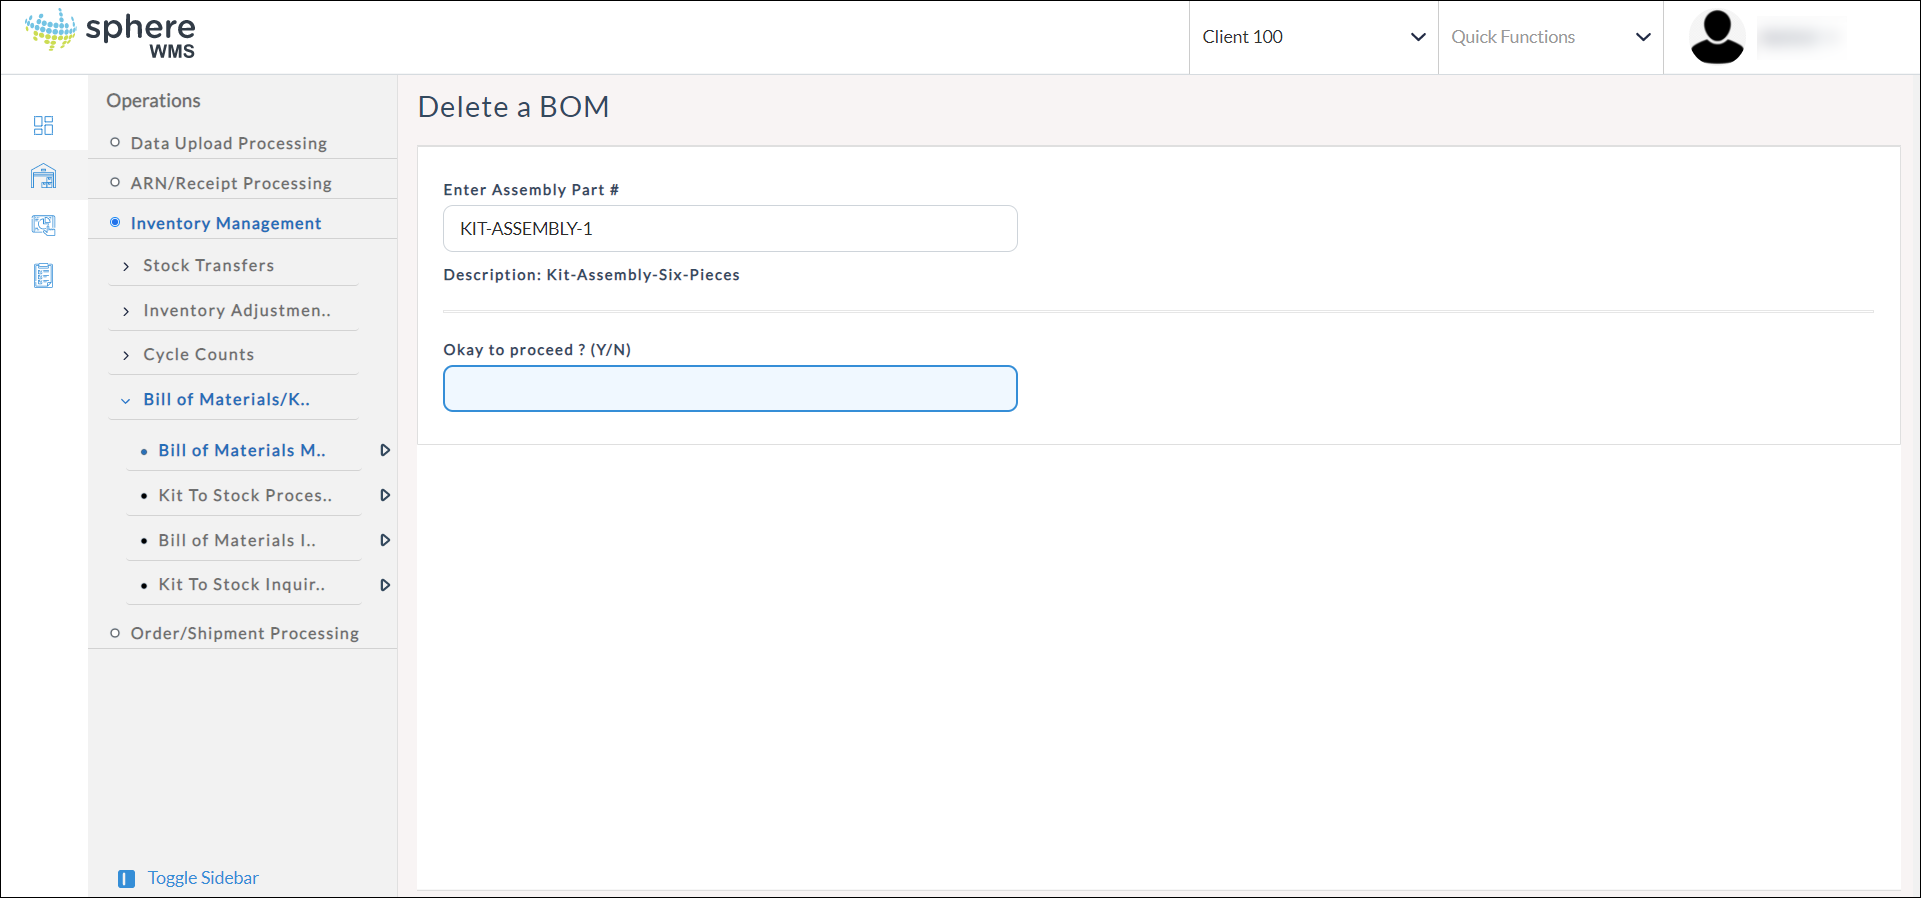Viewport: 1921px width, 898px height.
Task: Expand the Cycle Counts section
Action: pyautogui.click(x=198, y=354)
